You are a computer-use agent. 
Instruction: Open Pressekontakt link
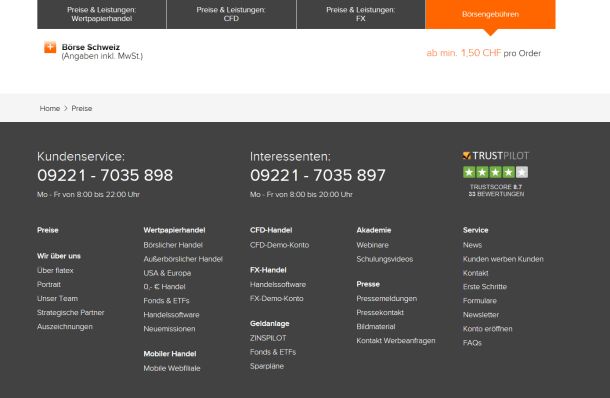coord(380,312)
